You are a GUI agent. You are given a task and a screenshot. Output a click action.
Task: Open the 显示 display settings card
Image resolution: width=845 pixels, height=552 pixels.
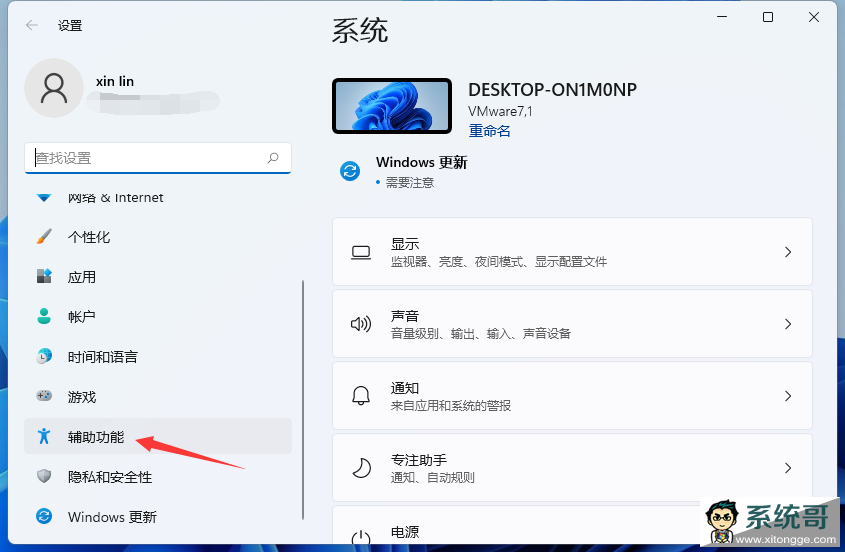click(x=572, y=252)
